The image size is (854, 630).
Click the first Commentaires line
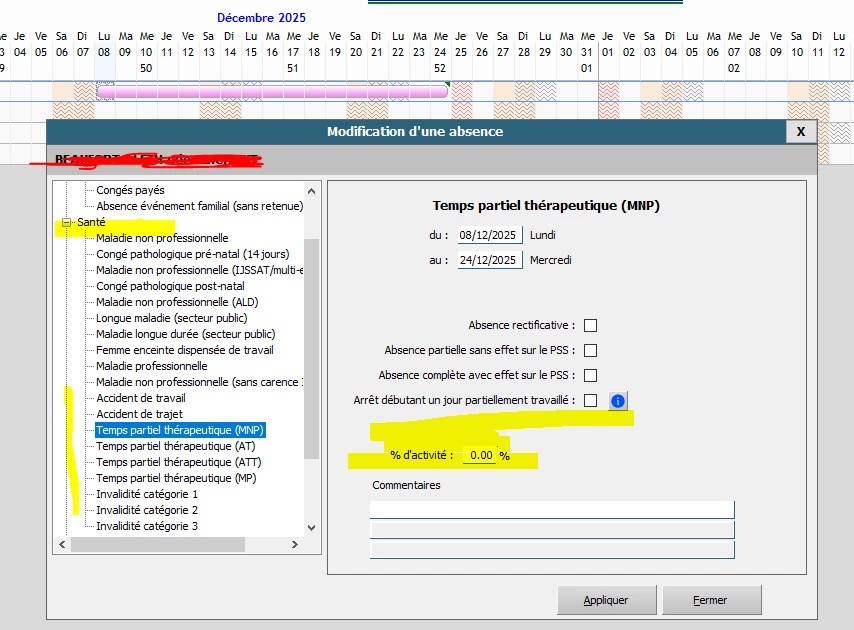click(x=552, y=510)
